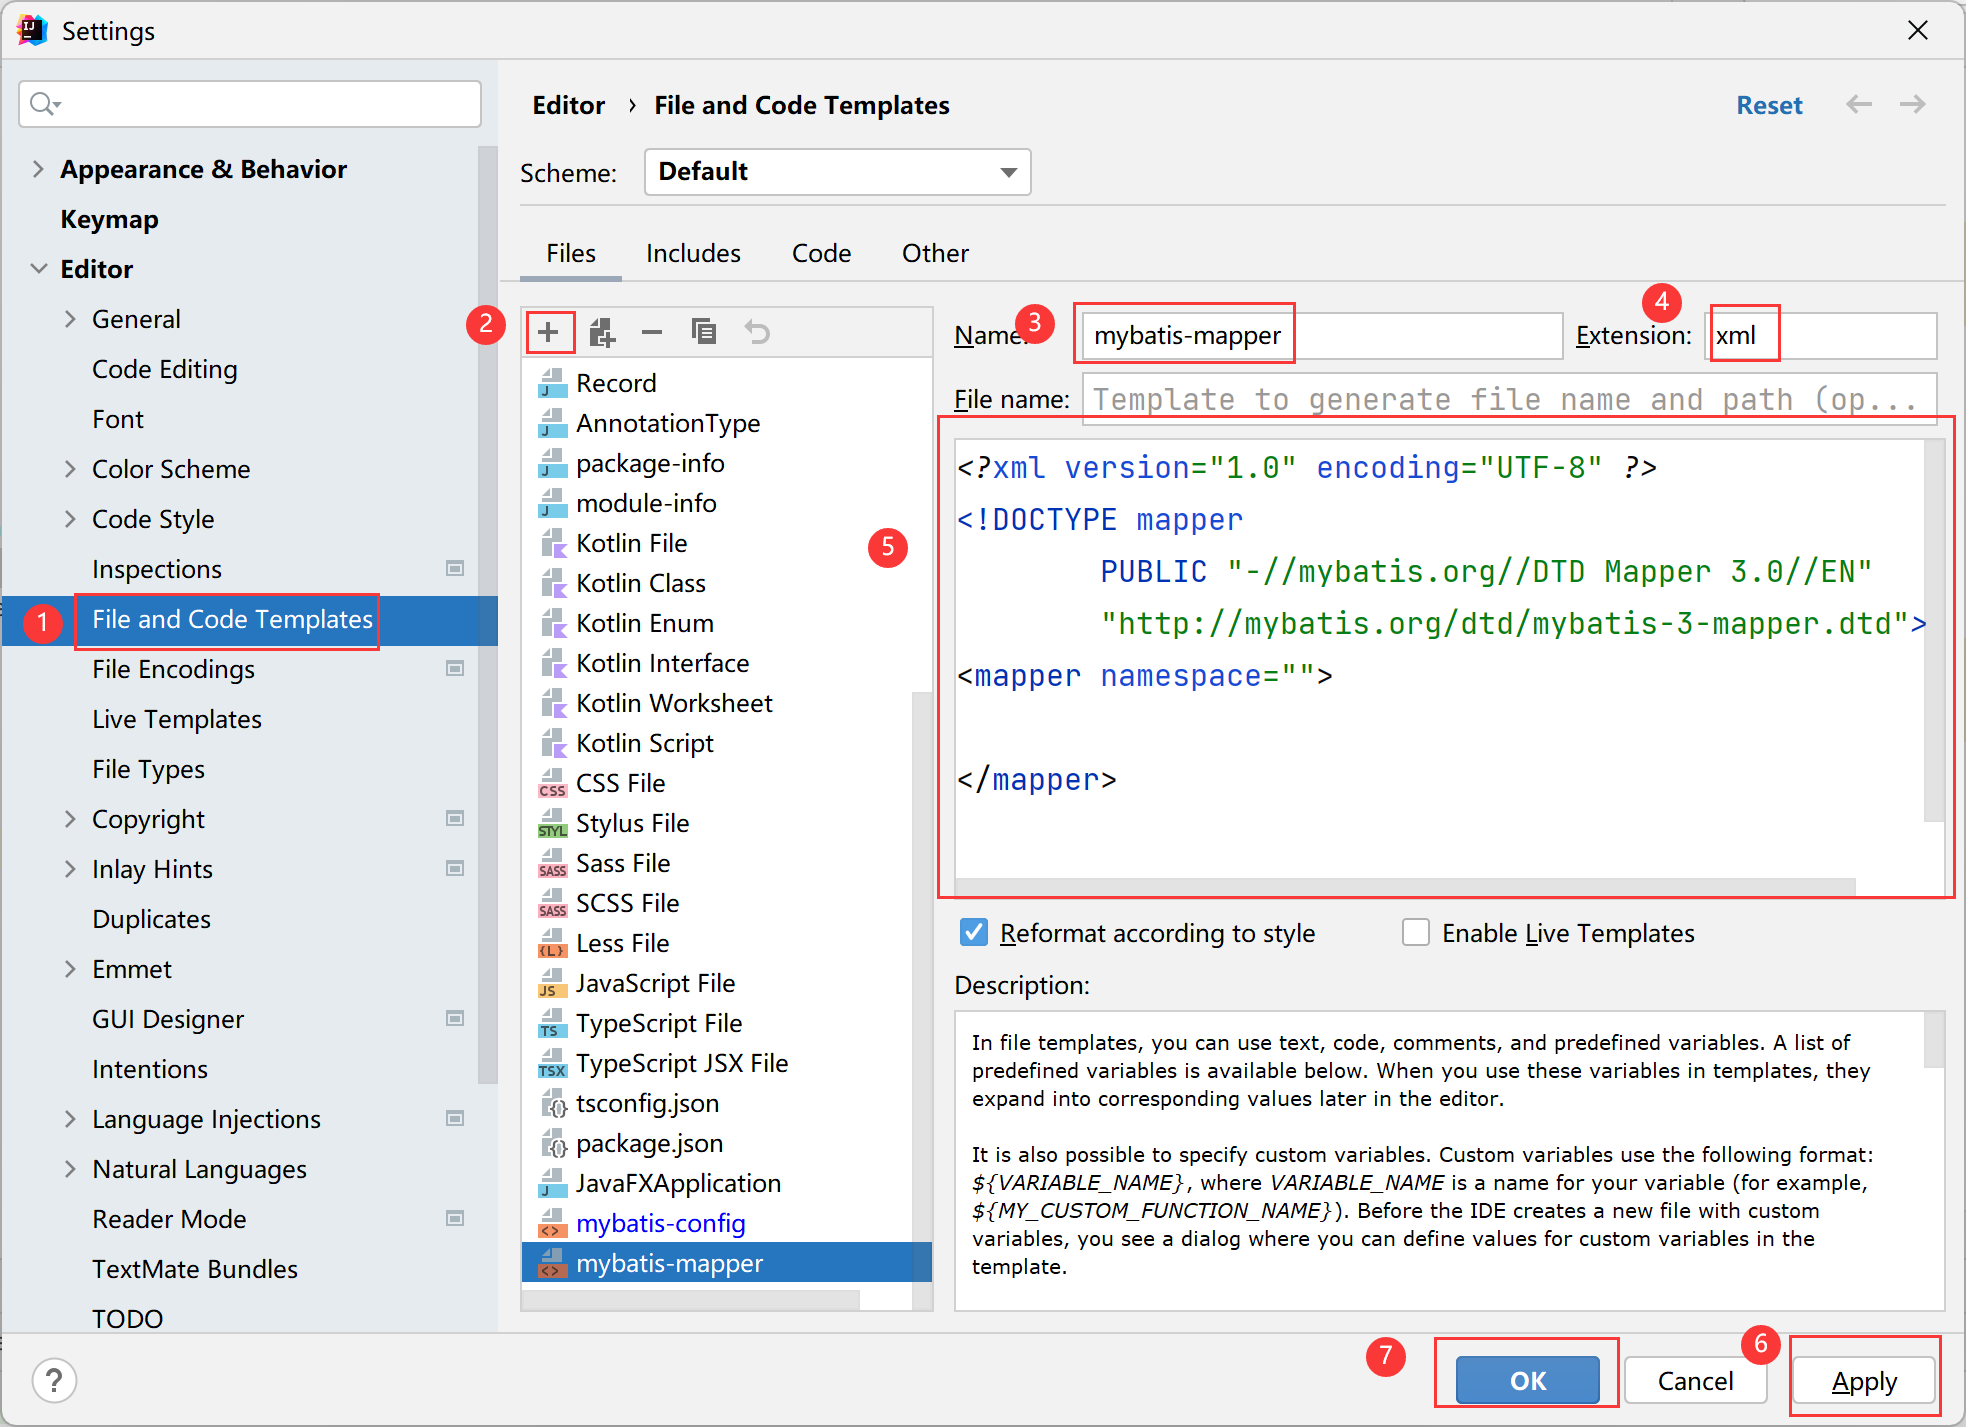The width and height of the screenshot is (1966, 1427).
Task: Switch to the Other tab
Action: (x=935, y=253)
